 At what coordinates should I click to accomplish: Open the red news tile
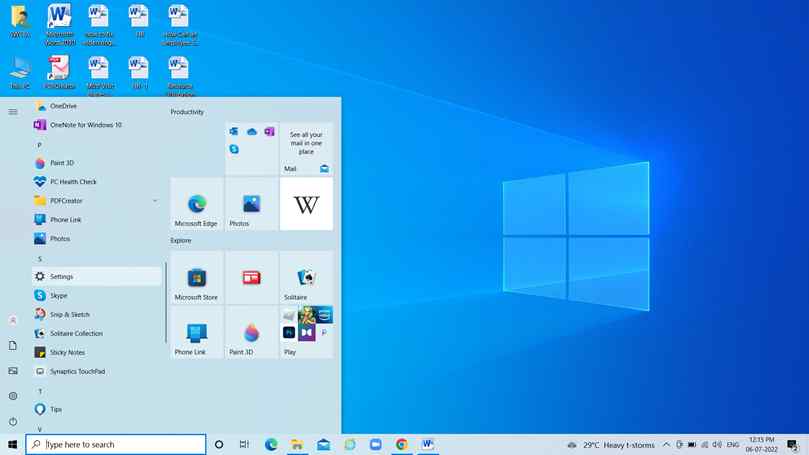click(x=251, y=278)
